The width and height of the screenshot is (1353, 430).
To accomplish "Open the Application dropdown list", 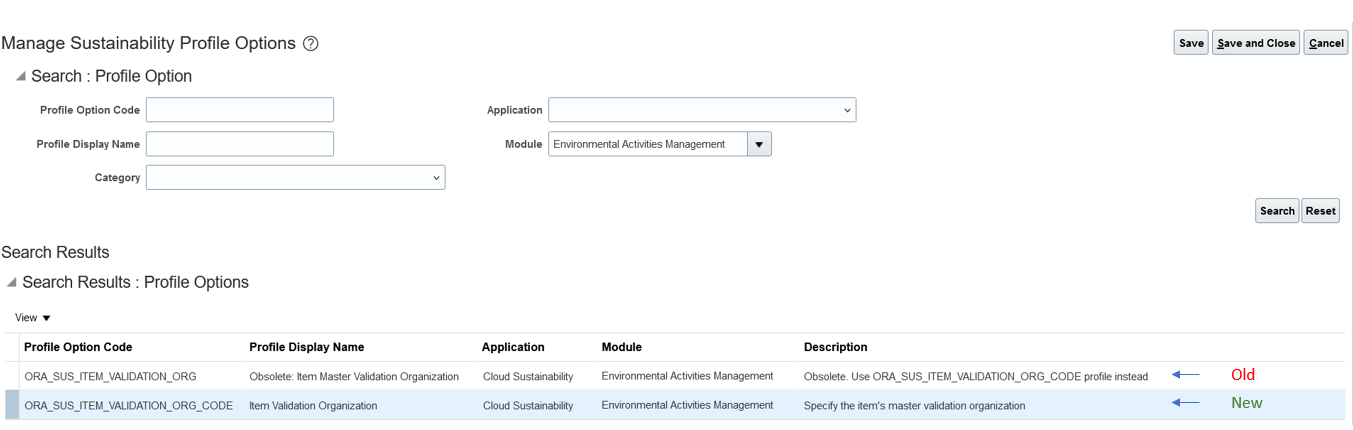I will tap(702, 110).
